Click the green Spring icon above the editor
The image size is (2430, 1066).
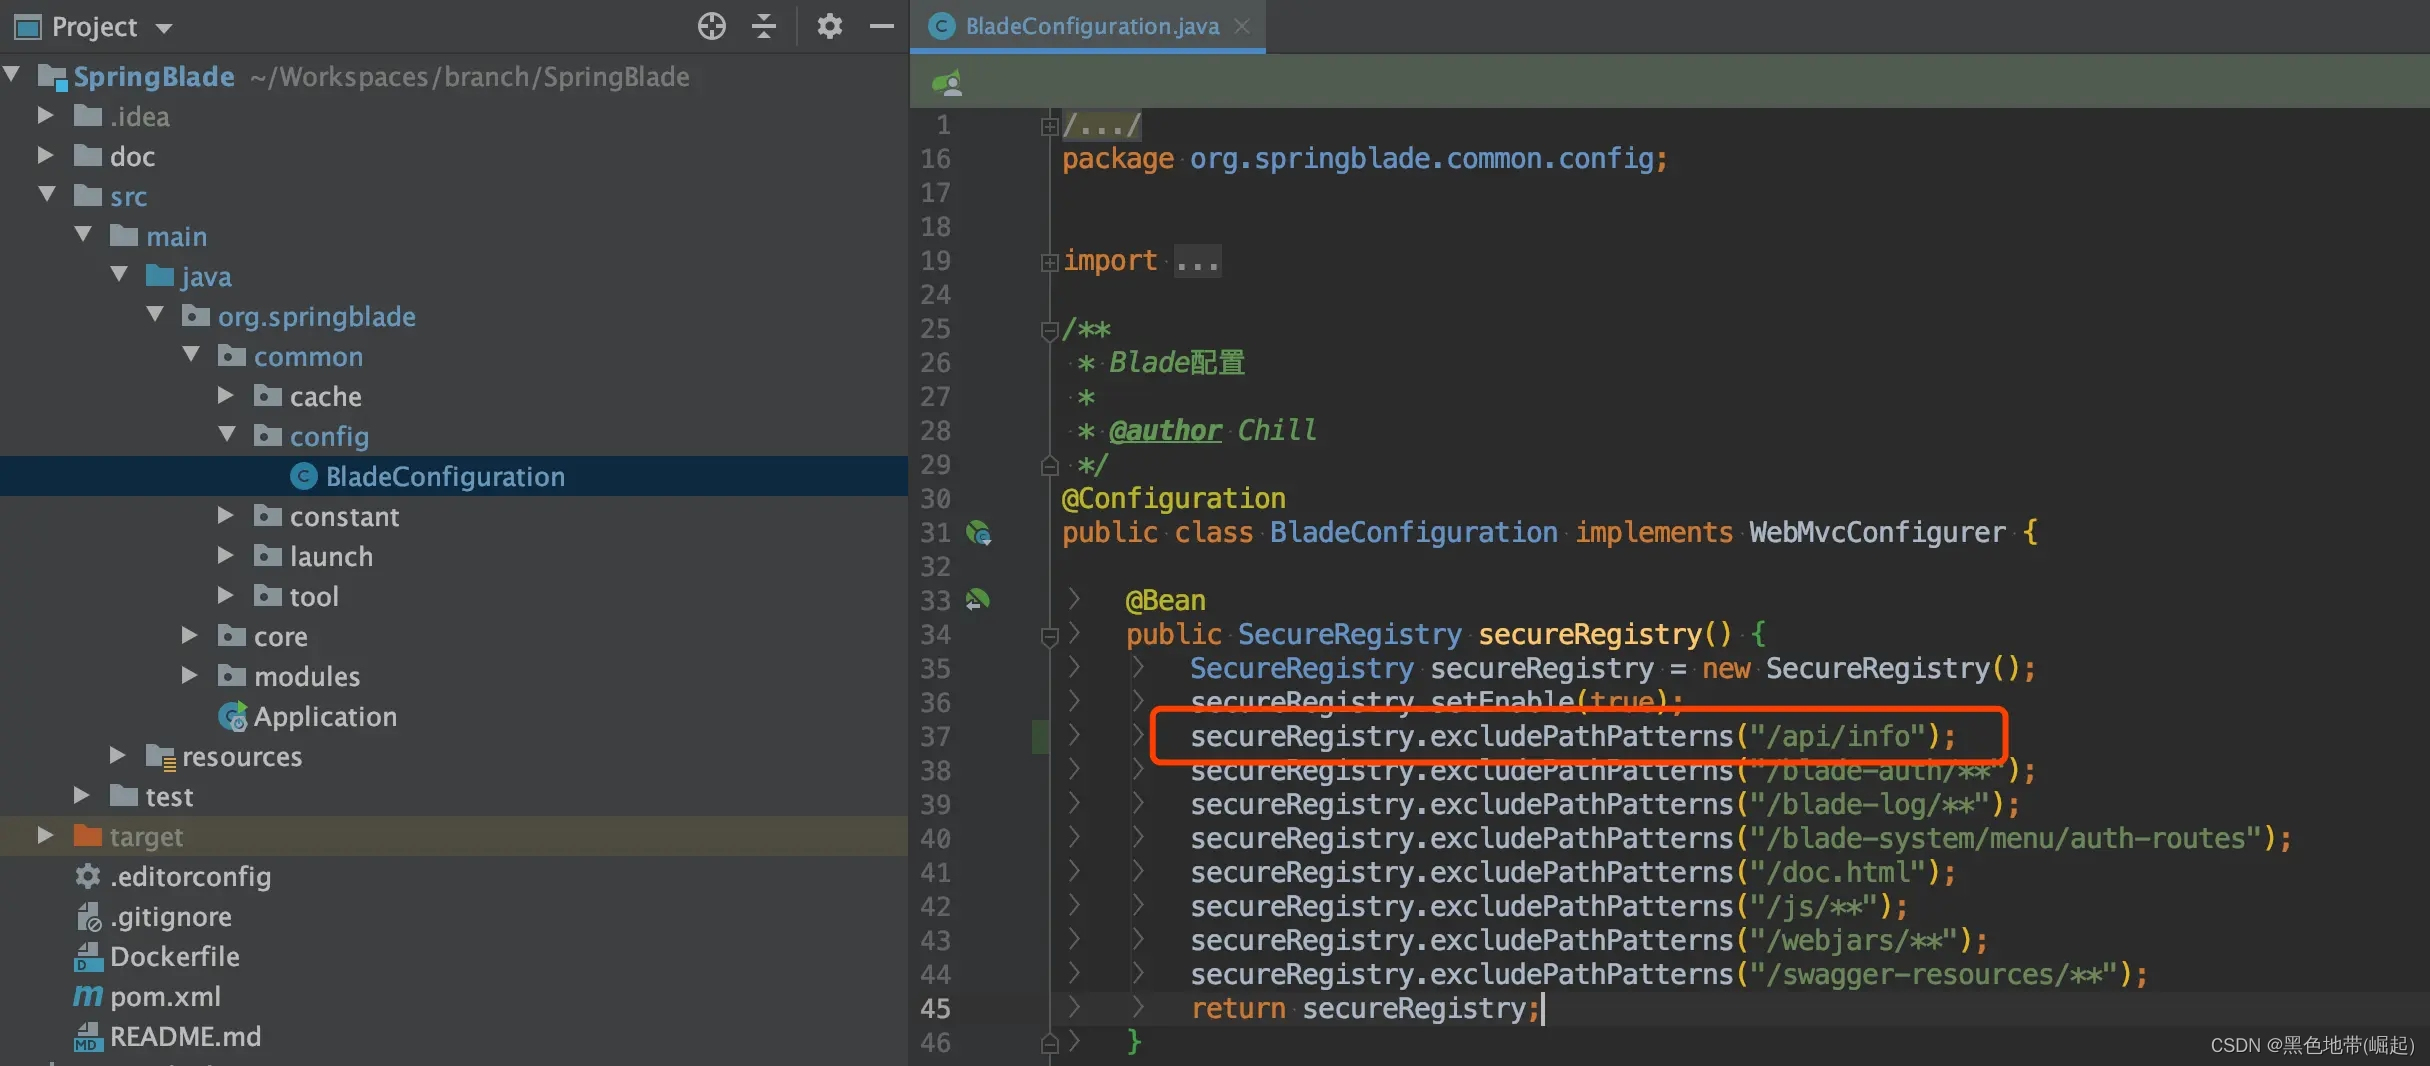tap(948, 80)
